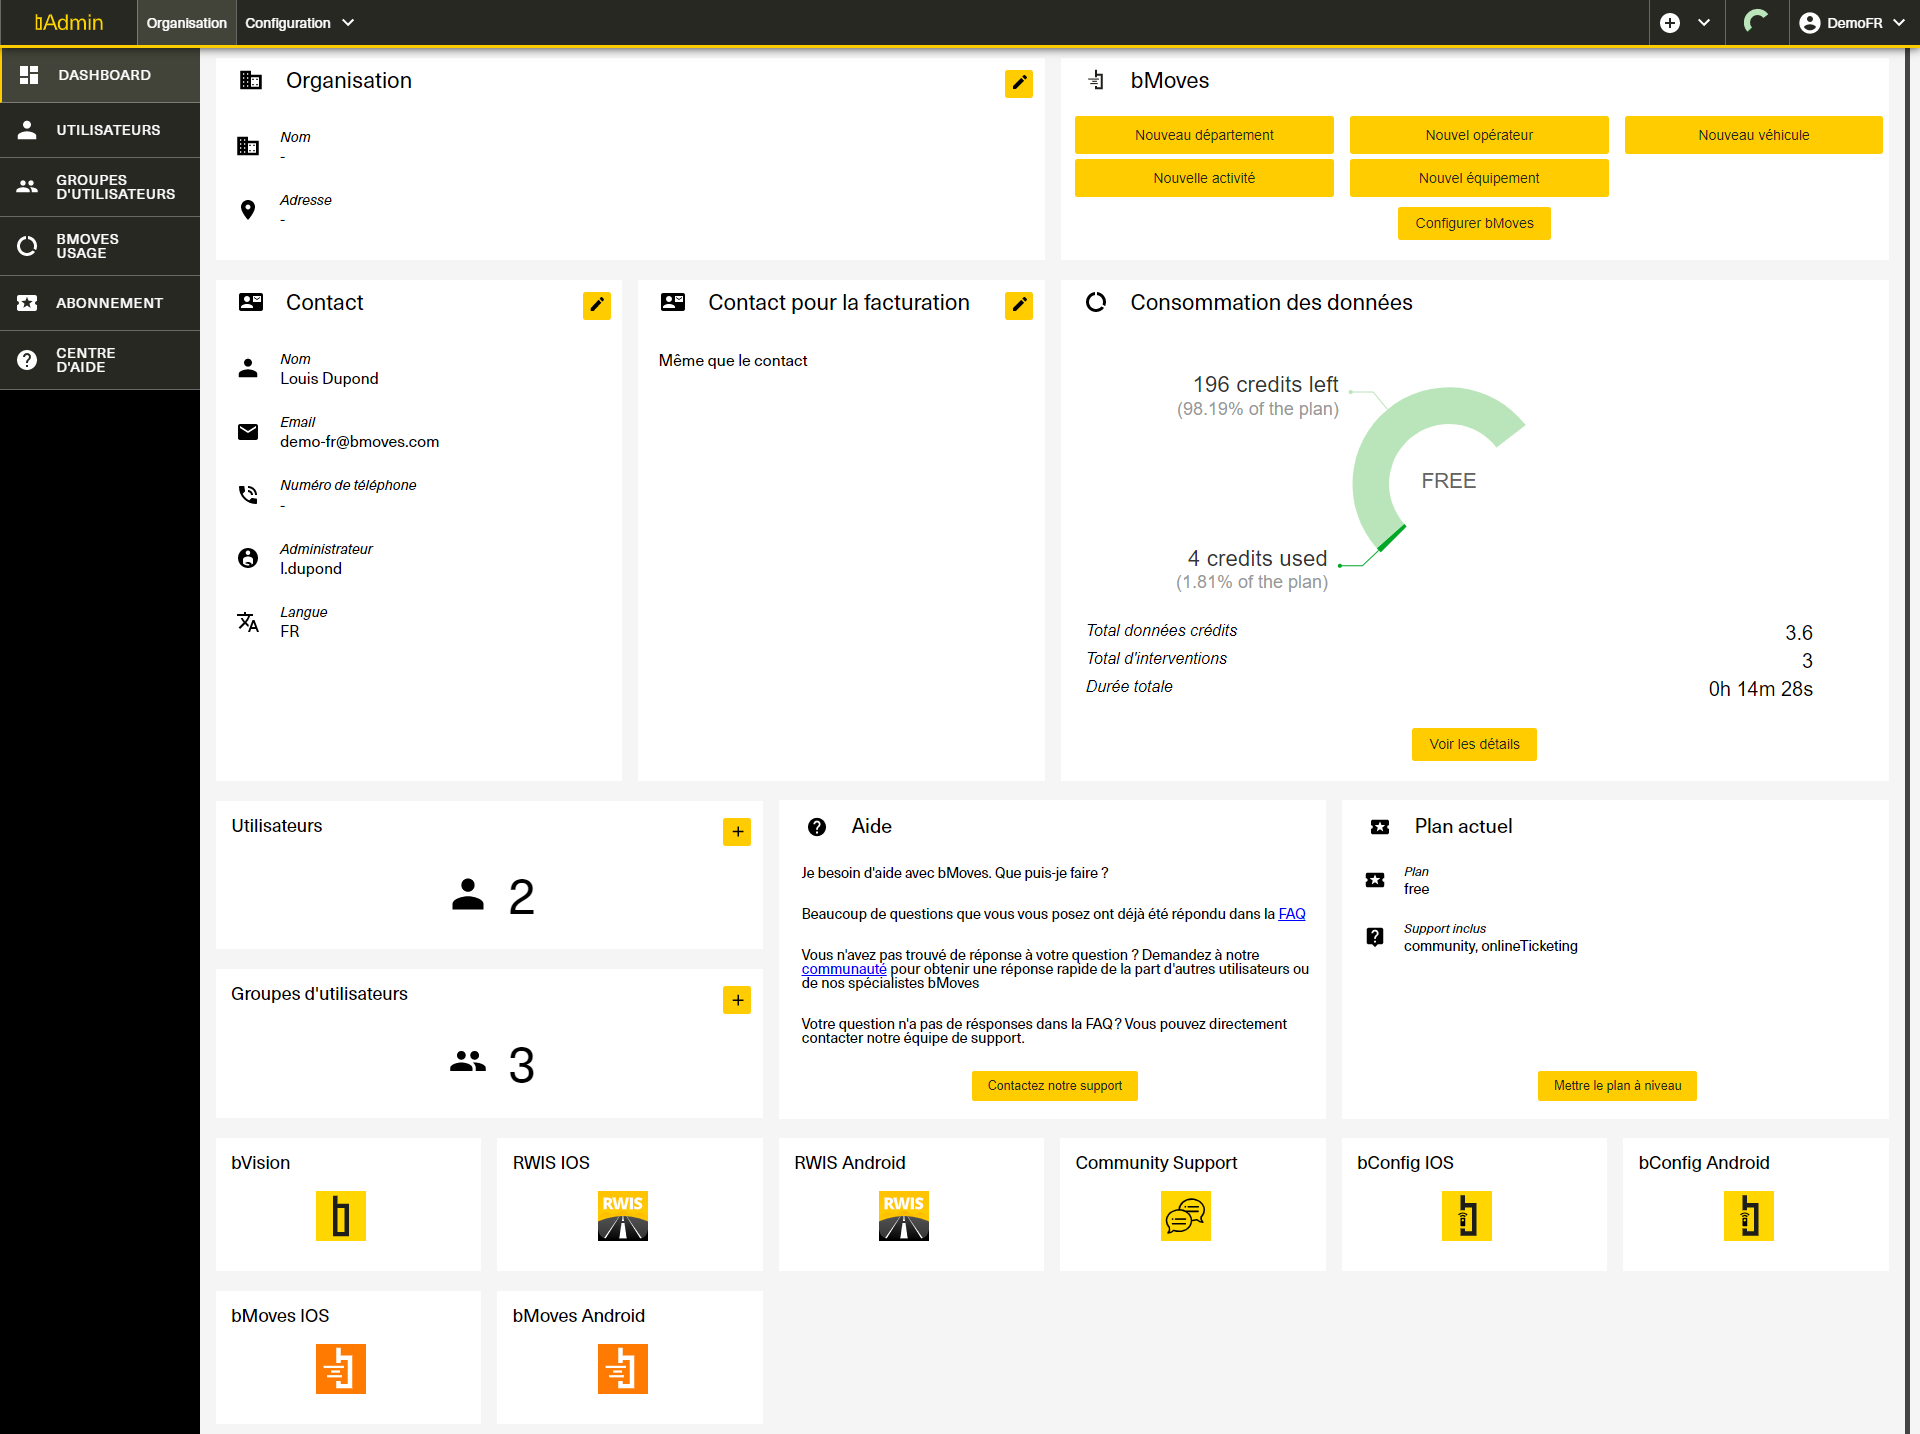Edit the billing contact via pencil icon
Viewport: 1920px width, 1434px height.
pos(1018,305)
